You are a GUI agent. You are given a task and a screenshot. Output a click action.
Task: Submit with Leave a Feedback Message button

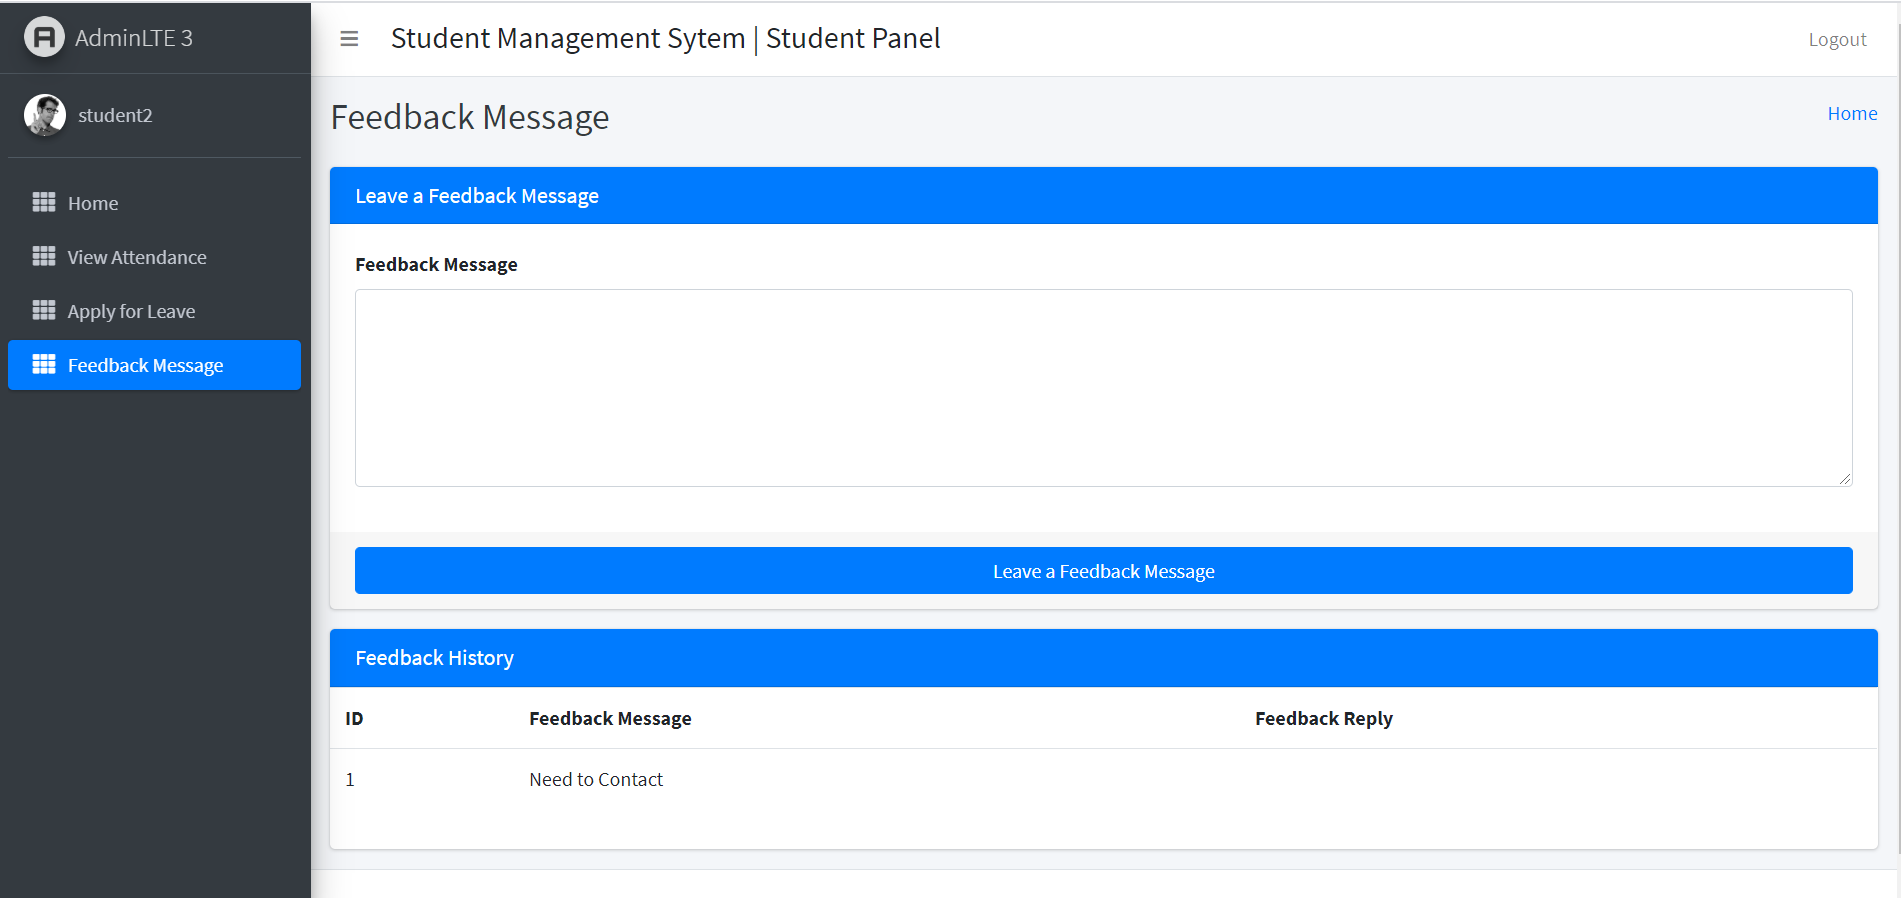pyautogui.click(x=1103, y=571)
